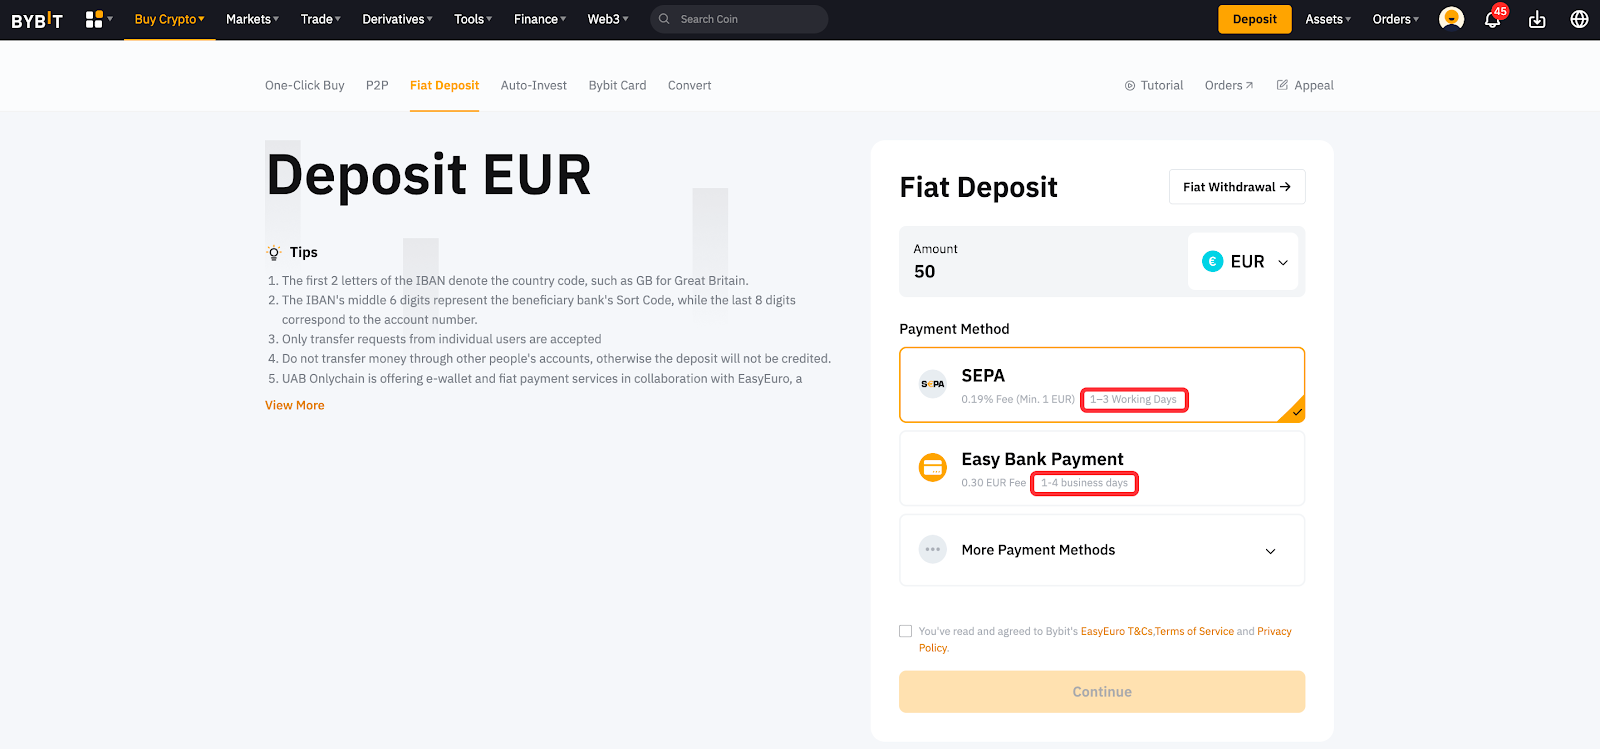Viewport: 1600px width, 749px height.
Task: Click View More under Tips
Action: click(295, 406)
